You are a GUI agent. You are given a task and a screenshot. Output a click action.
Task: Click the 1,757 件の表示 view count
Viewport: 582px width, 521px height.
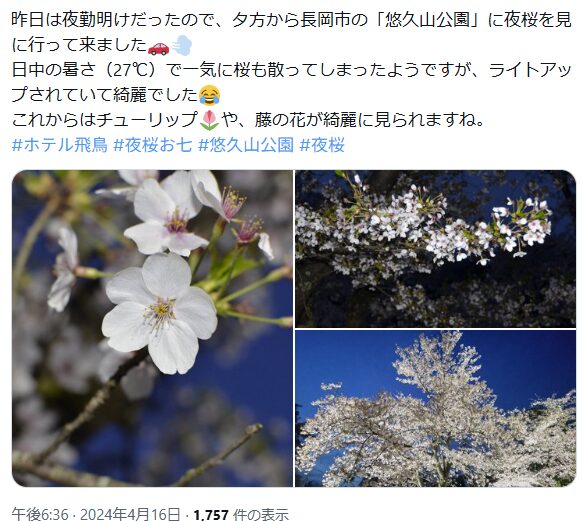click(241, 514)
